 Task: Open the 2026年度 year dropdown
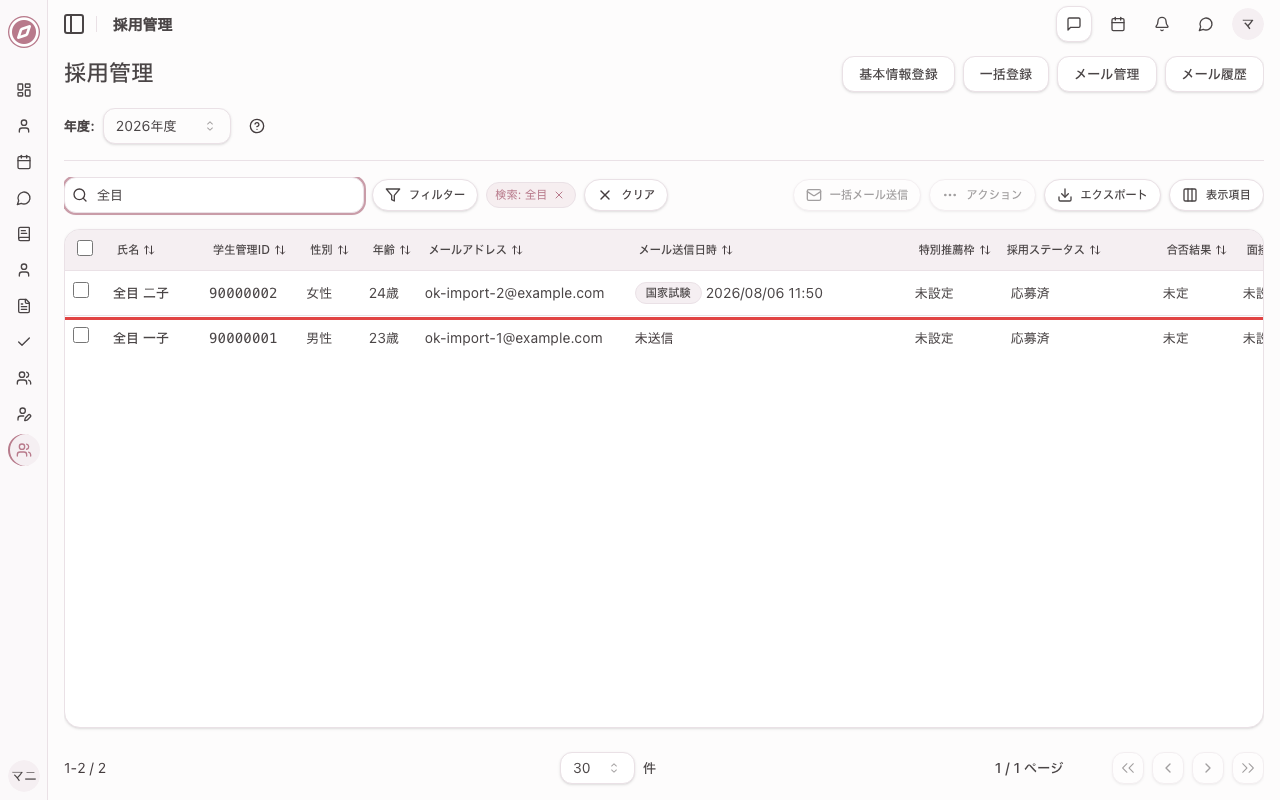[167, 126]
